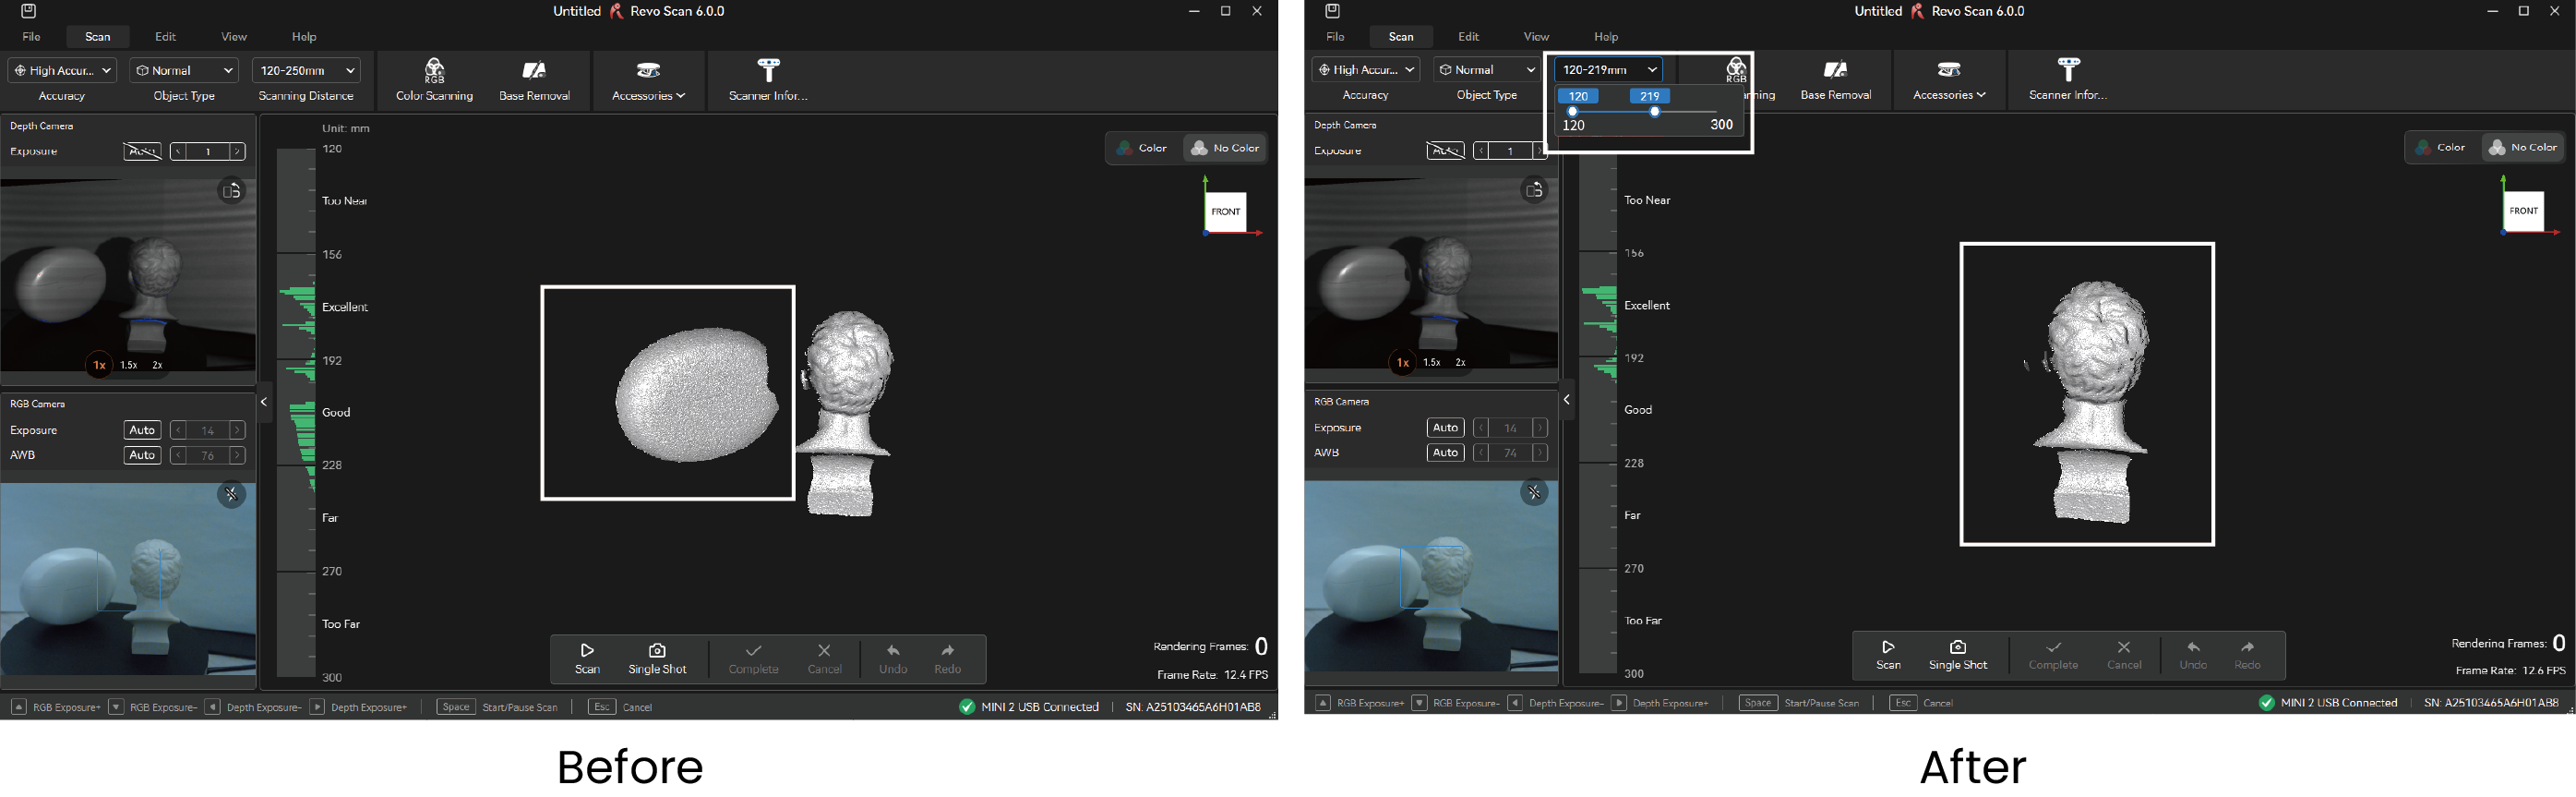Image resolution: width=2576 pixels, height=797 pixels.
Task: Toggle RGB Exposure Auto in Before window
Action: [142, 430]
